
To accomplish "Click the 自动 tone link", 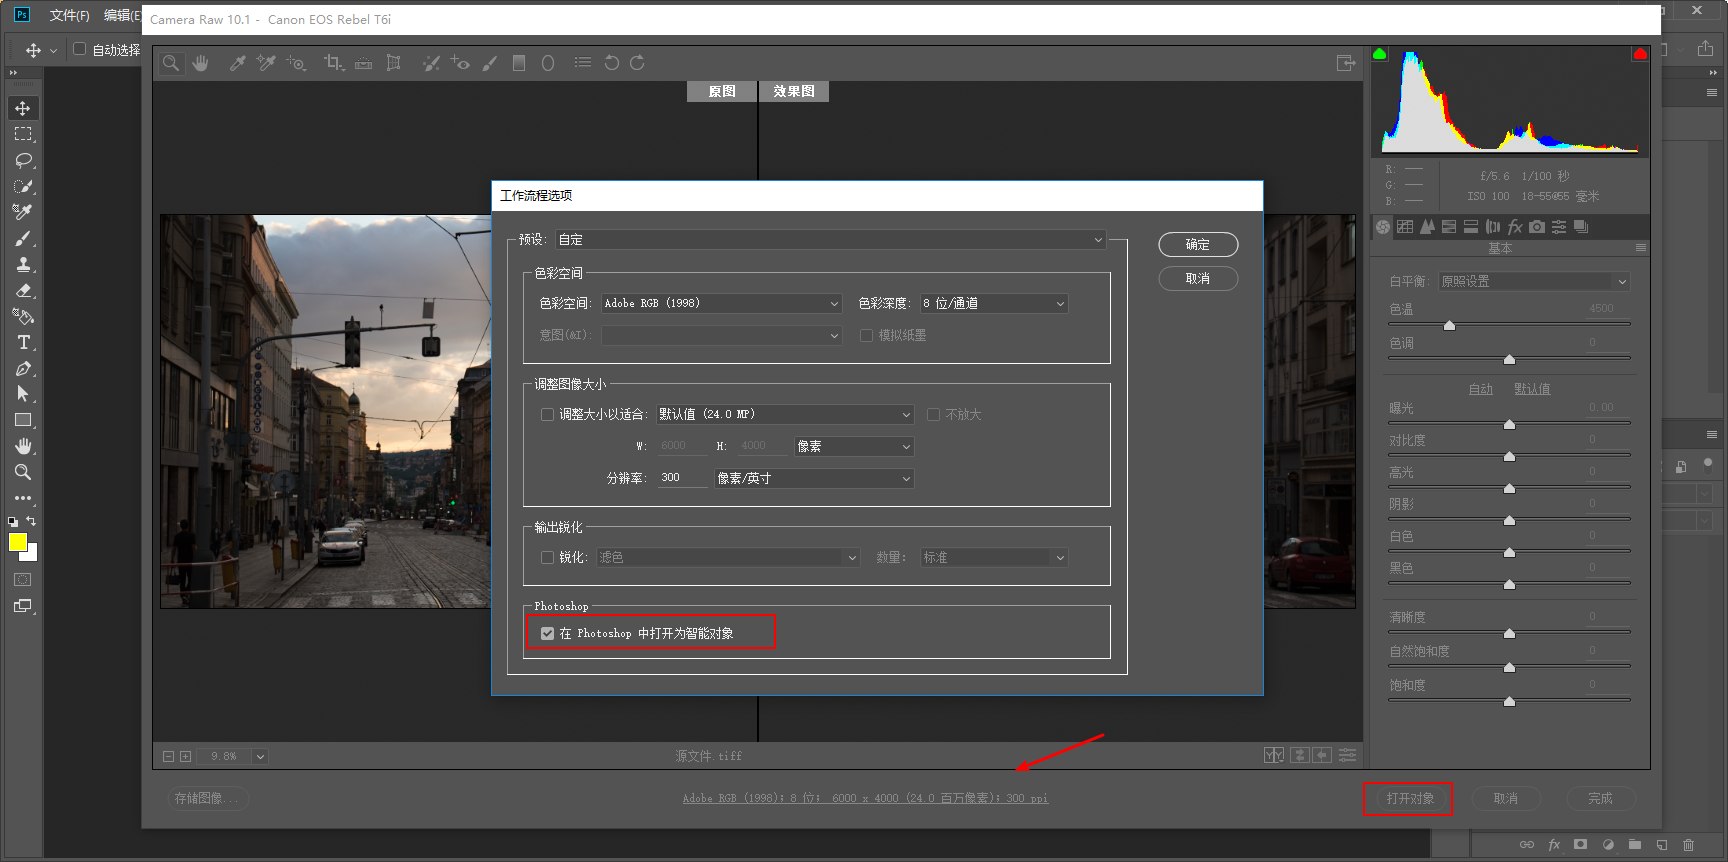I will [1480, 389].
